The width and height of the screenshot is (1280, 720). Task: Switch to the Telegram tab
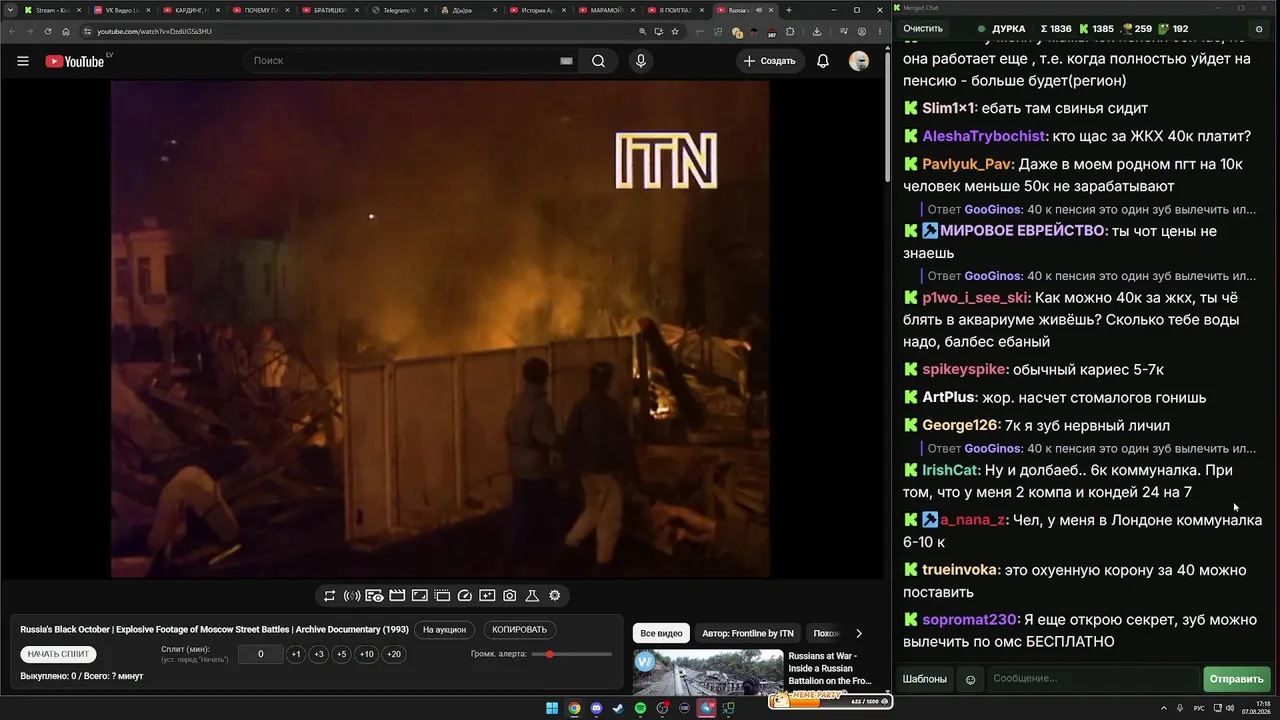click(x=400, y=10)
